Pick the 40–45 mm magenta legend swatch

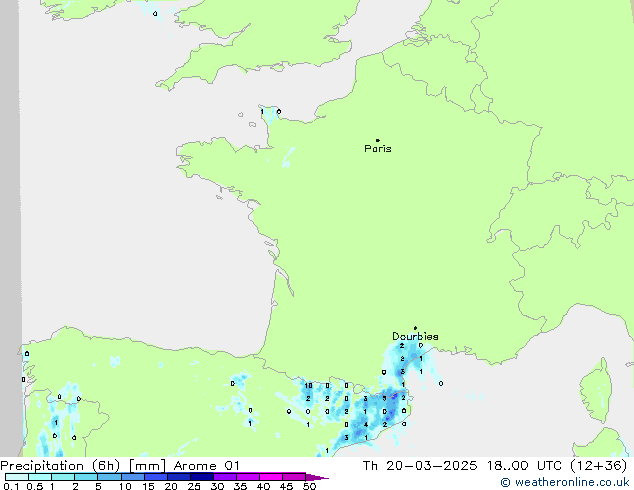click(271, 477)
